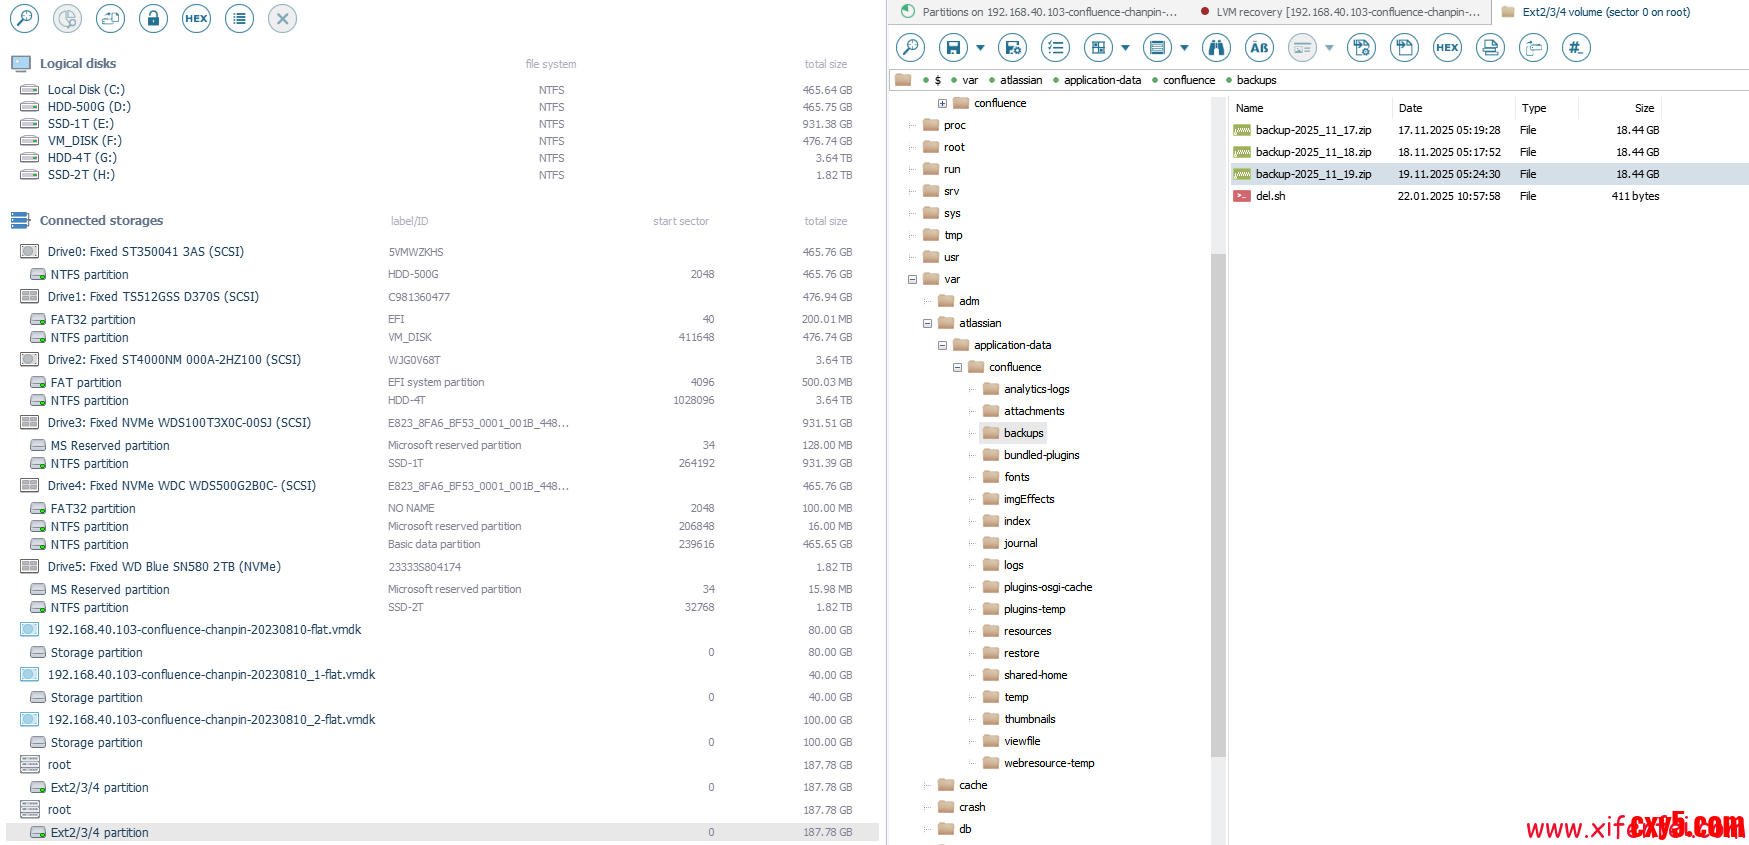The width and height of the screenshot is (1749, 845).
Task: Click the HEX viewer icon in left toolbar
Action: [196, 18]
